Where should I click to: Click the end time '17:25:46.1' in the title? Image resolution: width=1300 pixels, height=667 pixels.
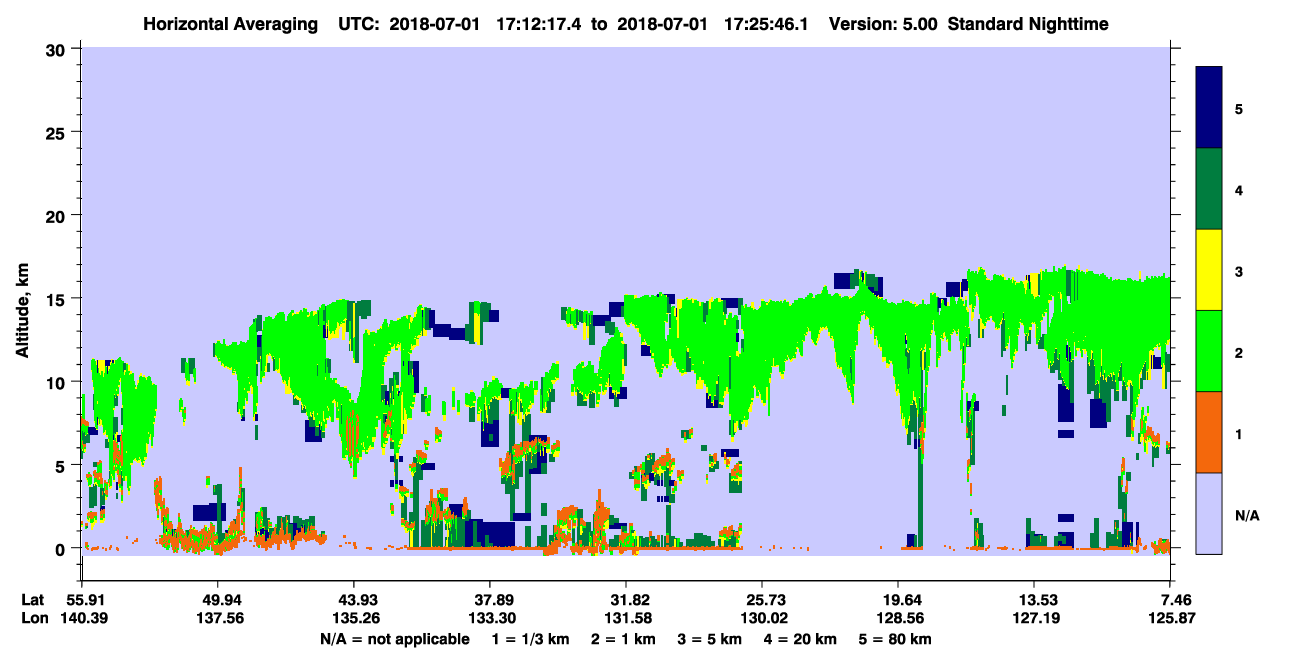[764, 23]
